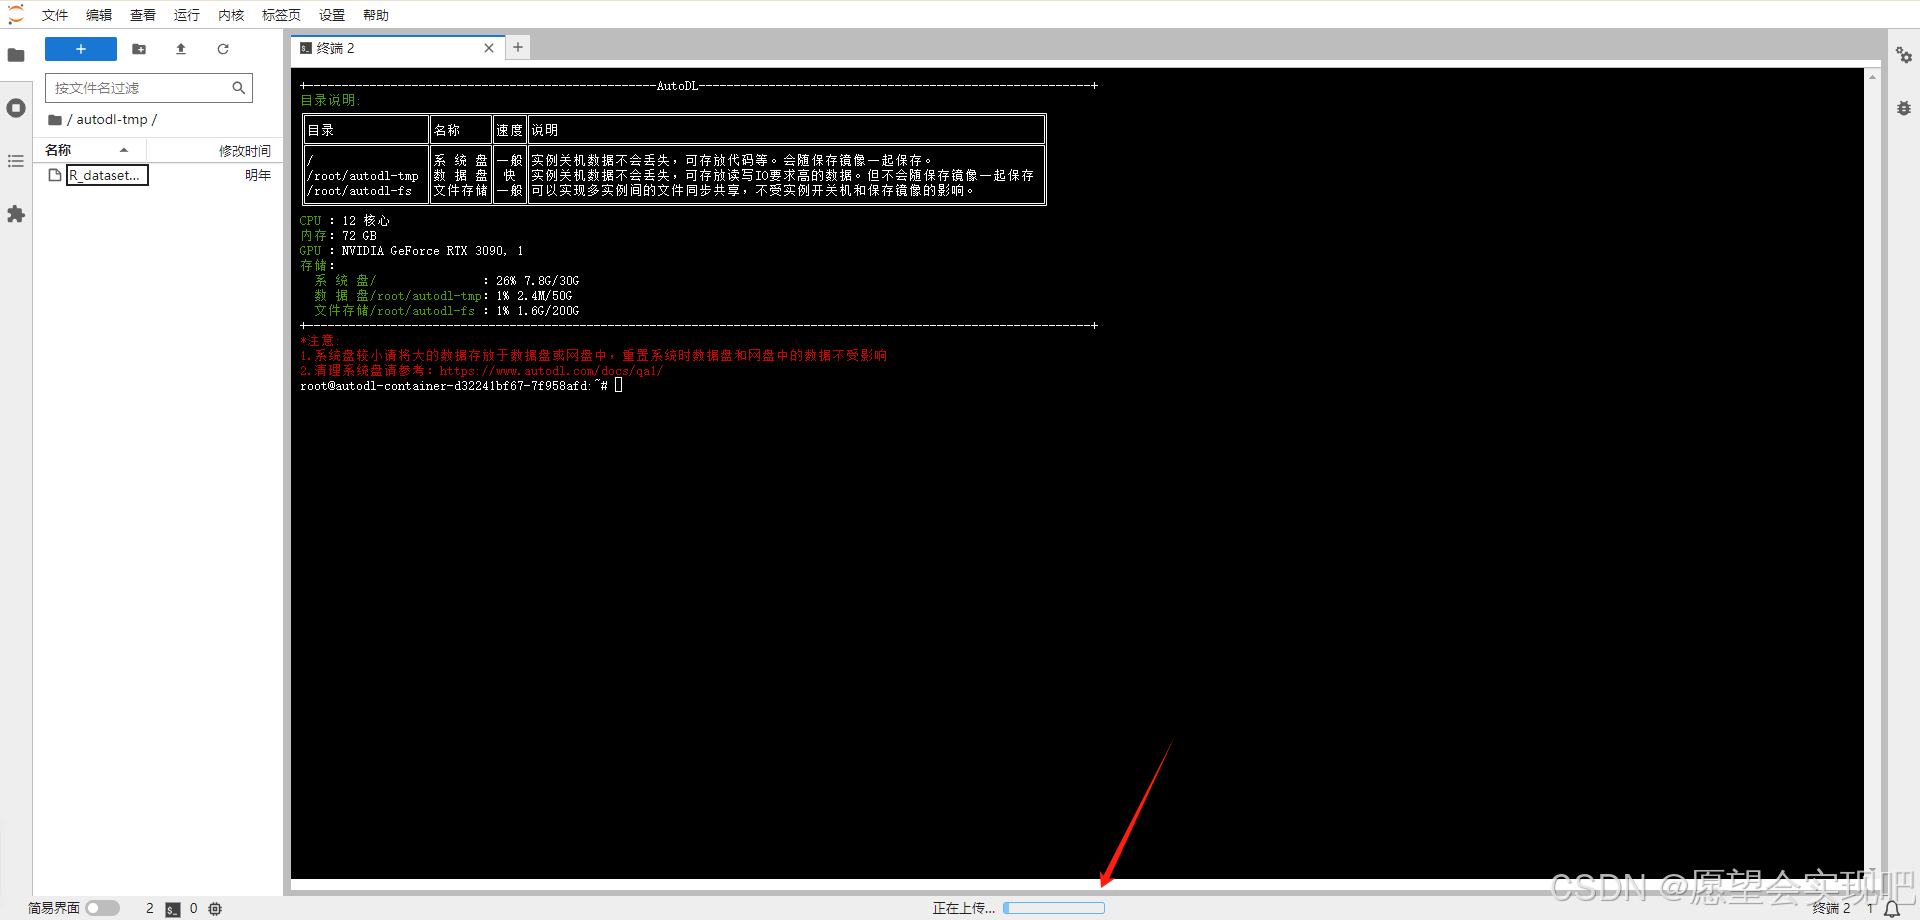The width and height of the screenshot is (1920, 920).
Task: Click the root folder icon in breadcrumb
Action: [55, 120]
